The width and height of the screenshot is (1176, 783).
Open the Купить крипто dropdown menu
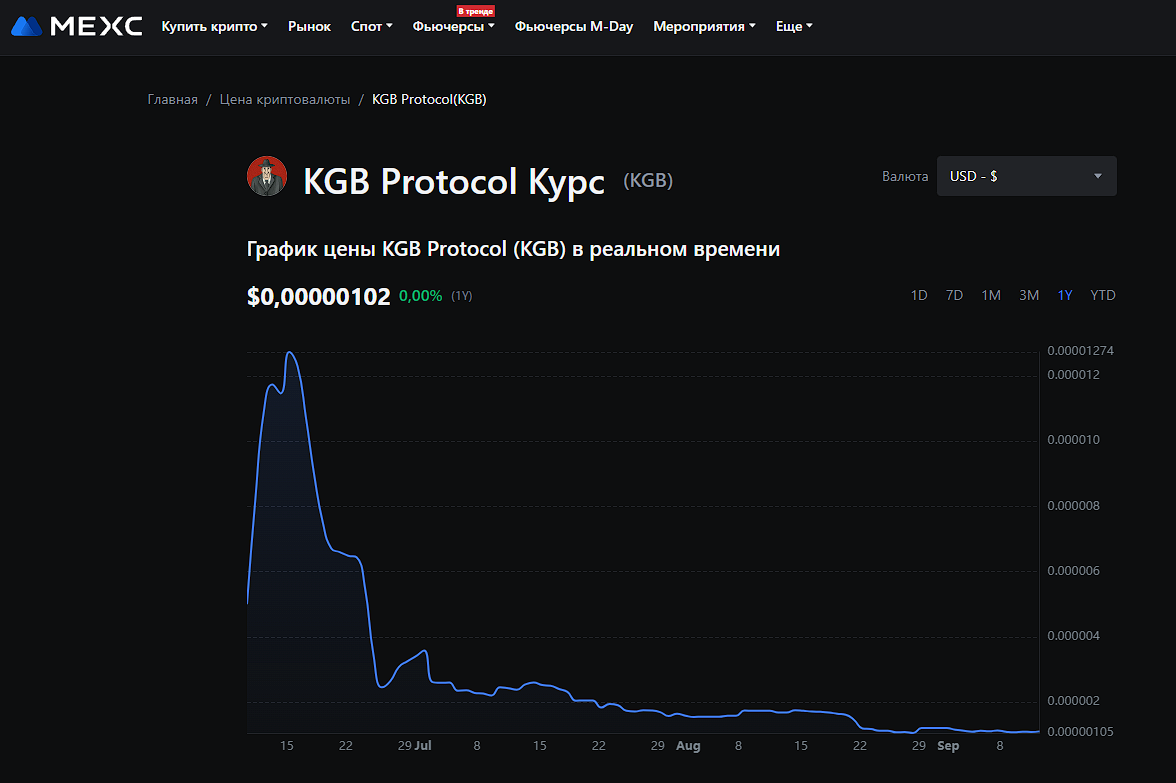point(214,27)
